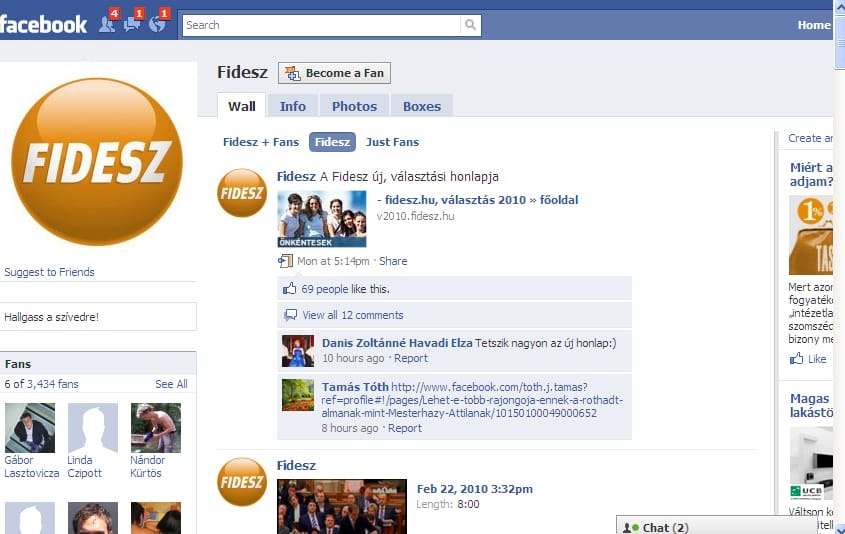Click the Danis Zoltánné Havadi Elza name link
The width and height of the screenshot is (845, 534).
tap(397, 343)
